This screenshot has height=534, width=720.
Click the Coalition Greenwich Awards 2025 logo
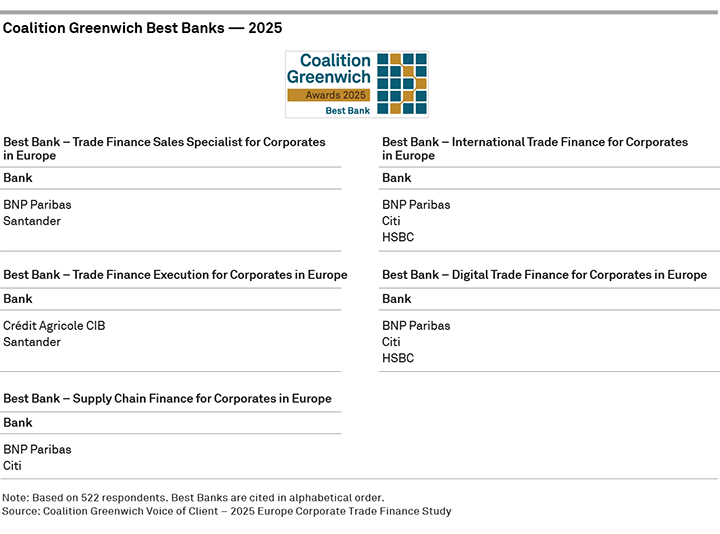[357, 84]
